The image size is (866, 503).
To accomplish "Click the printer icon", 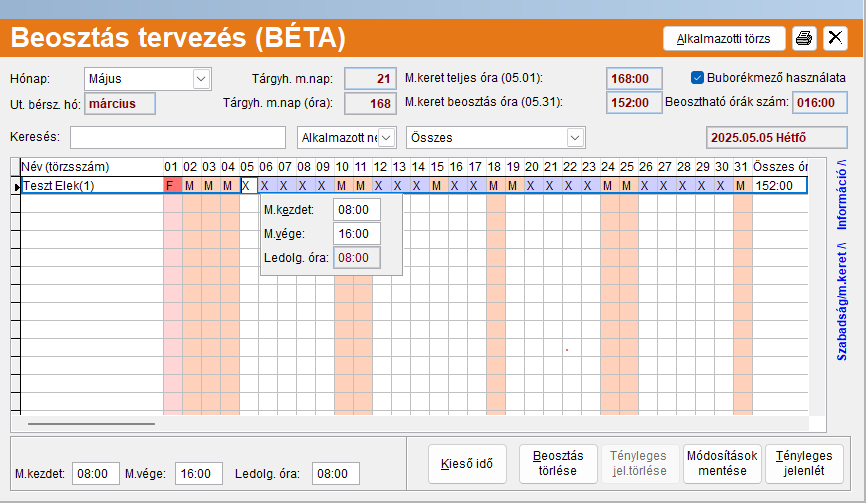I will tap(804, 38).
